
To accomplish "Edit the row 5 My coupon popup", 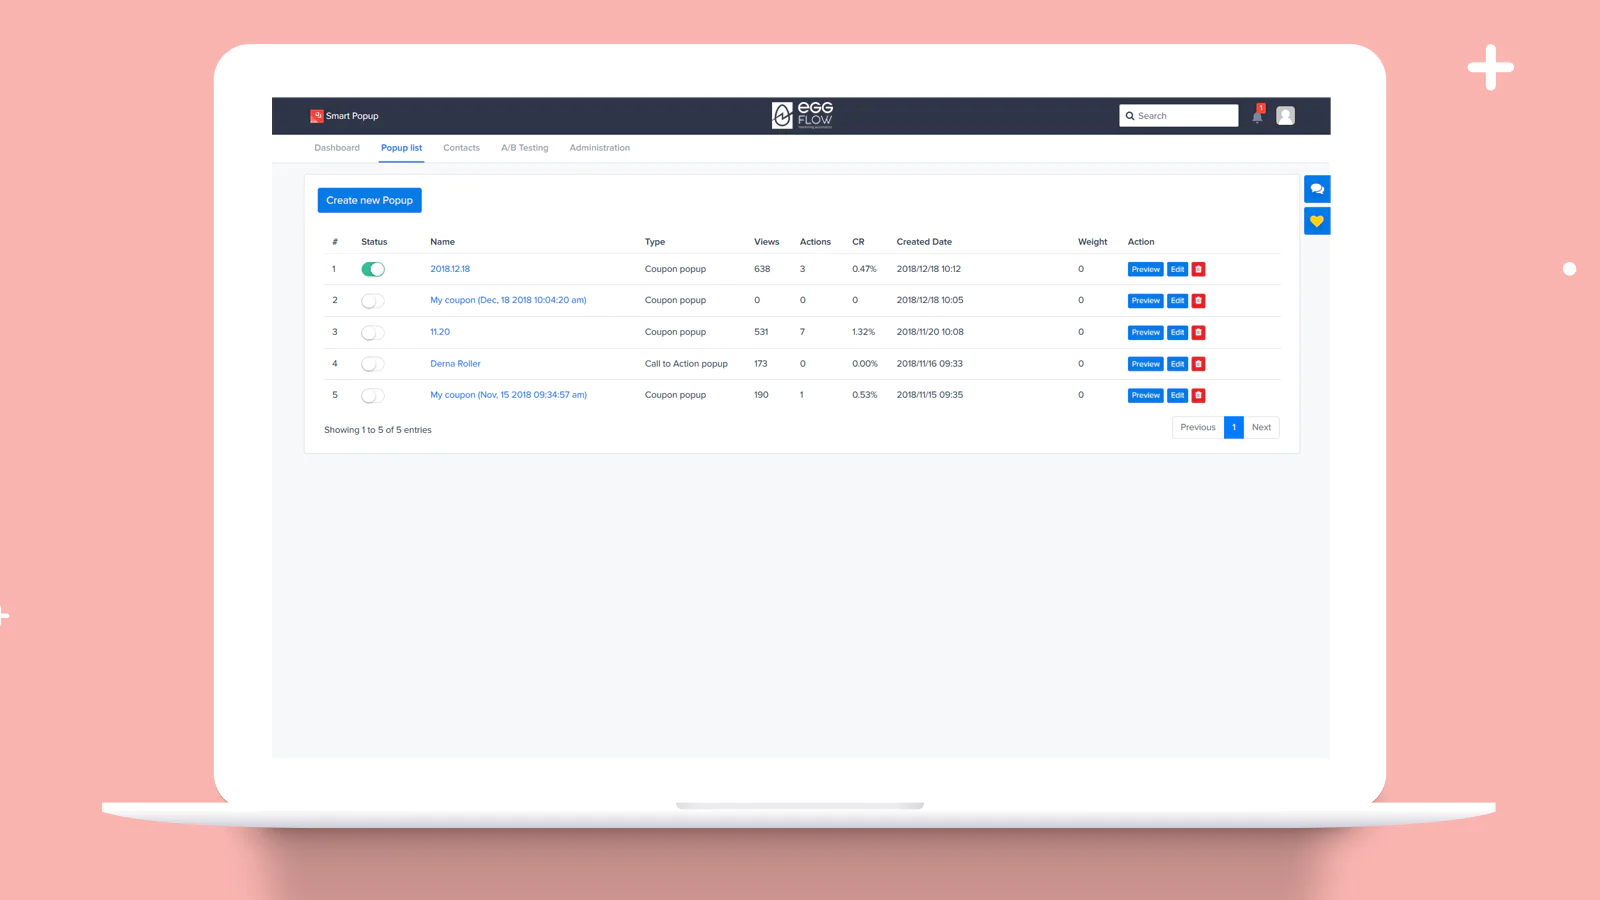I will [1177, 395].
